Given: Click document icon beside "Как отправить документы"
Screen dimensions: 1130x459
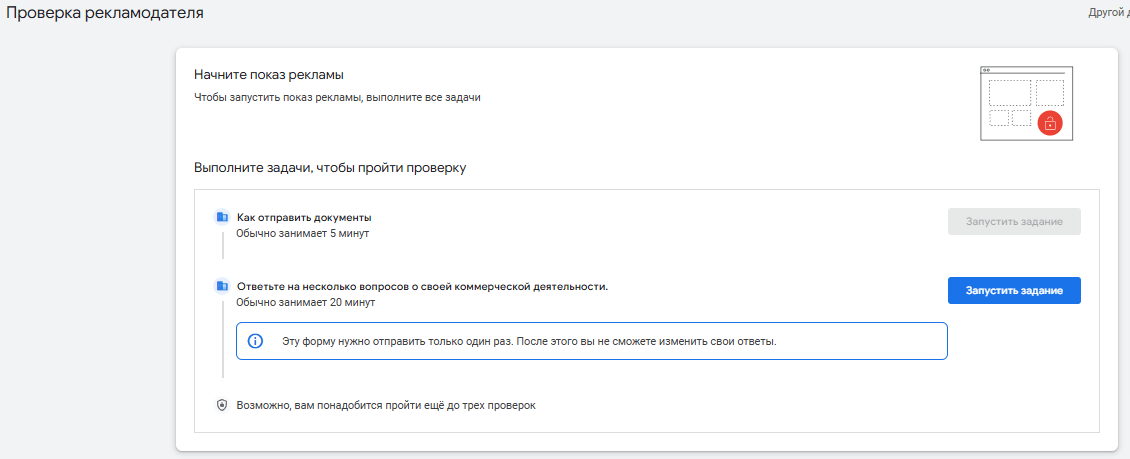Looking at the screenshot, I should pyautogui.click(x=222, y=217).
